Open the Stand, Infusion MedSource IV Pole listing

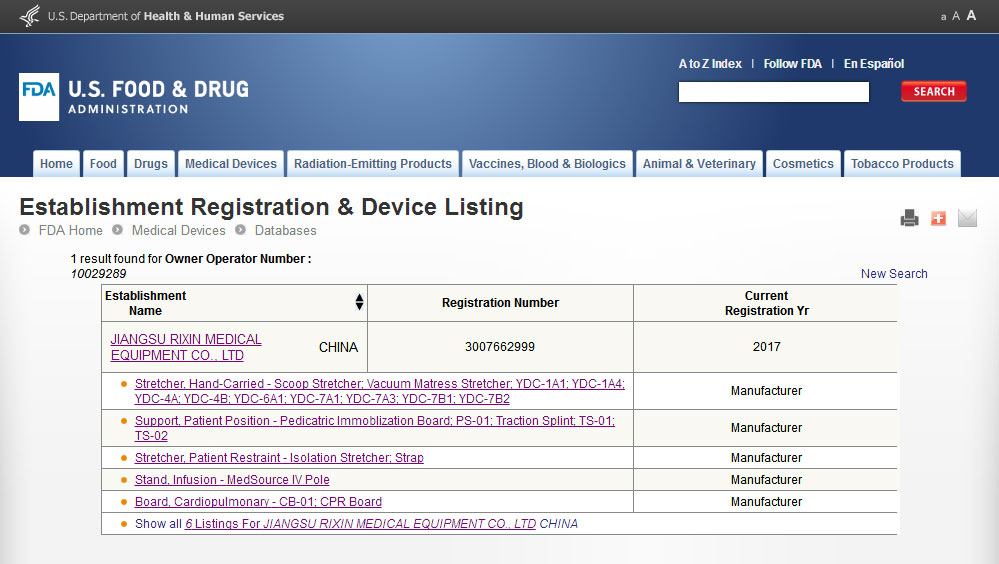(x=232, y=480)
